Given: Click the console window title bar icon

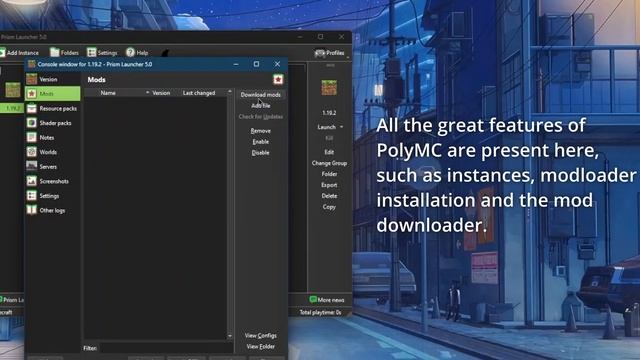Looking at the screenshot, I should click(x=31, y=64).
